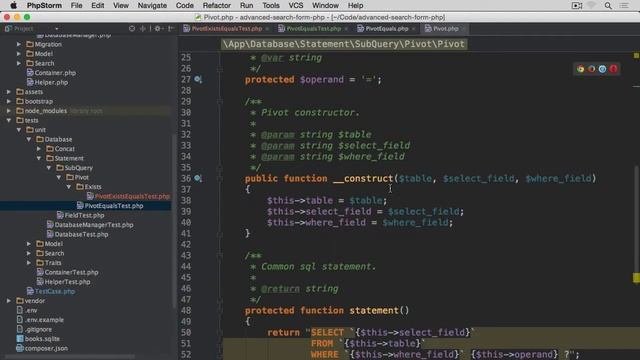Screen dimensions: 640x360
Task: Close the PivotEqualsTest.php editor tab
Action: coord(346,29)
